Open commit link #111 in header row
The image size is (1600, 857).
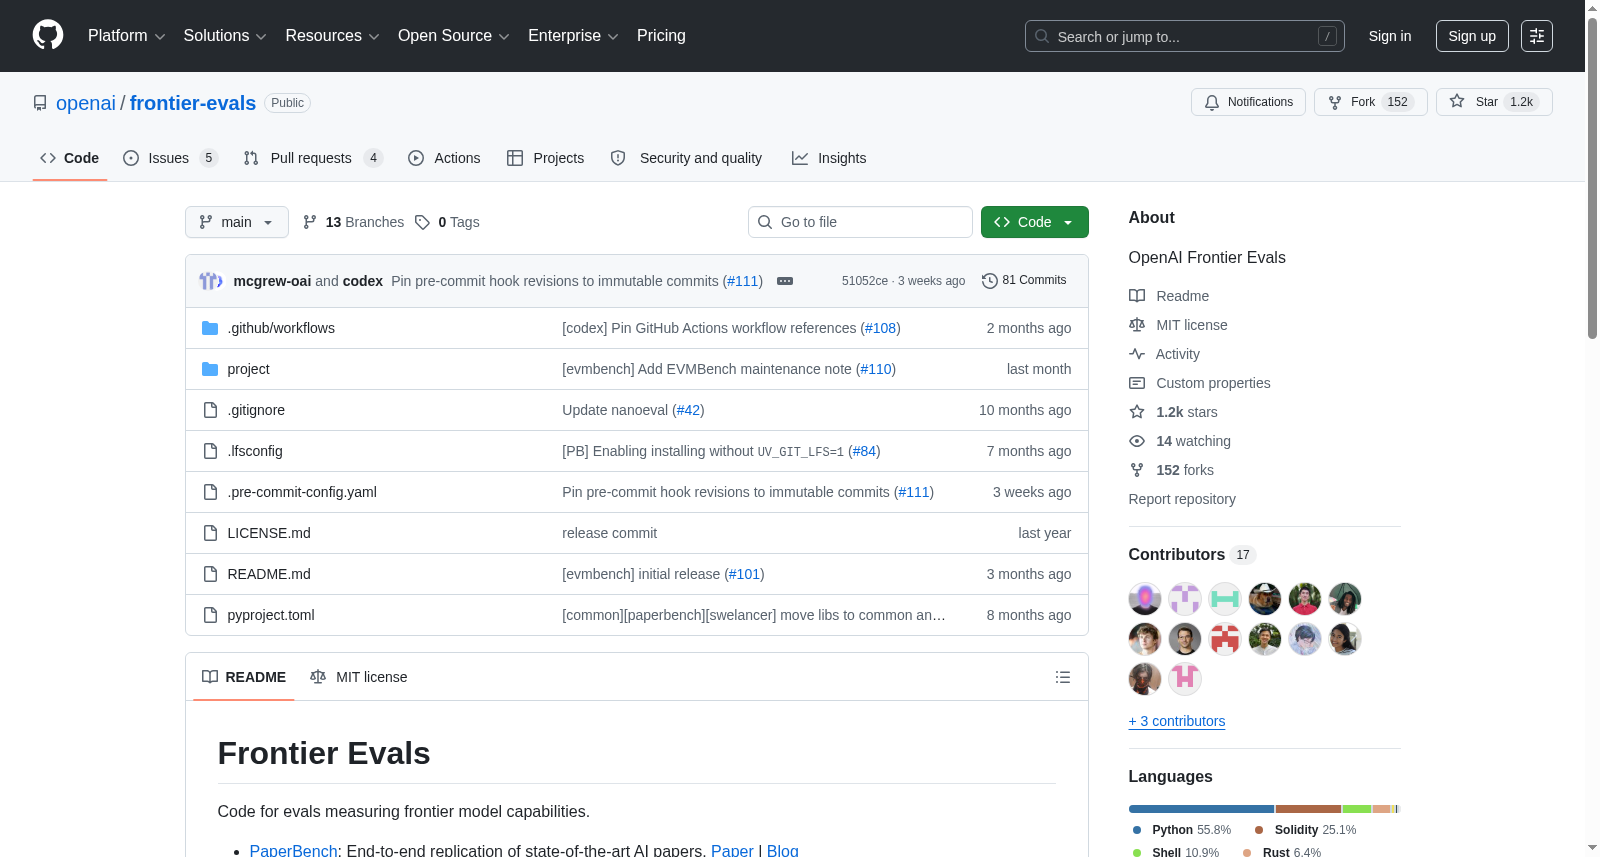[743, 281]
